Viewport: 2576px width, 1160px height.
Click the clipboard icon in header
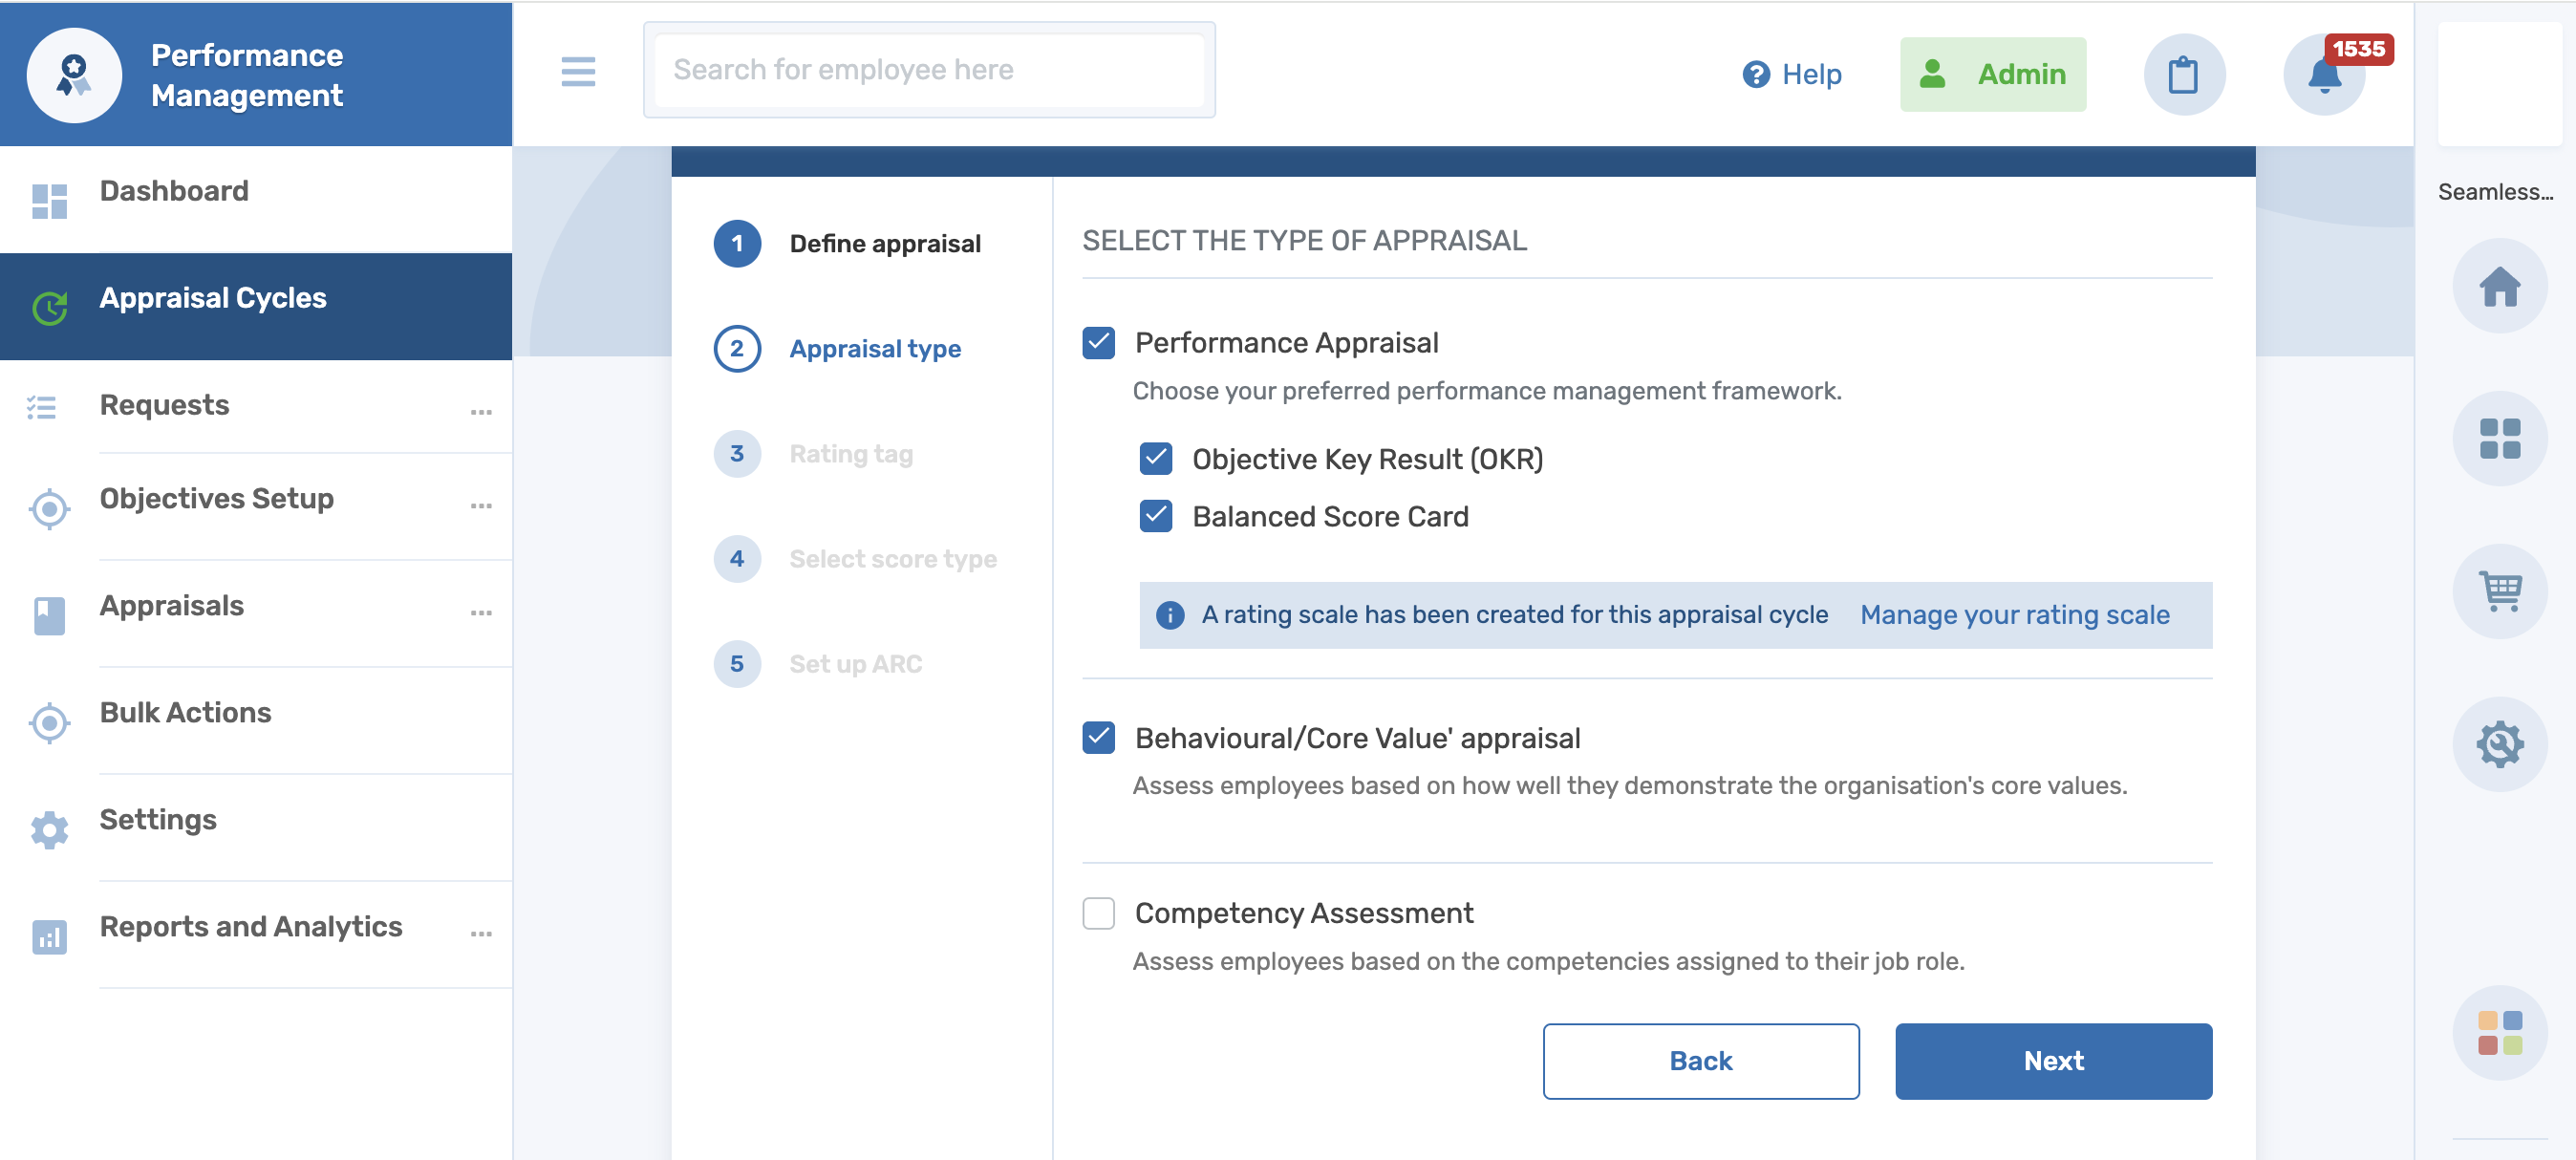2183,75
